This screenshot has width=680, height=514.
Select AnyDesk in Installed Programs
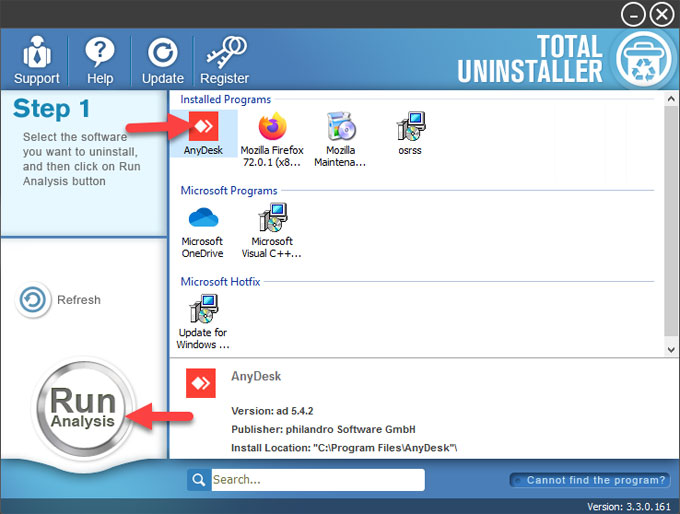203,133
